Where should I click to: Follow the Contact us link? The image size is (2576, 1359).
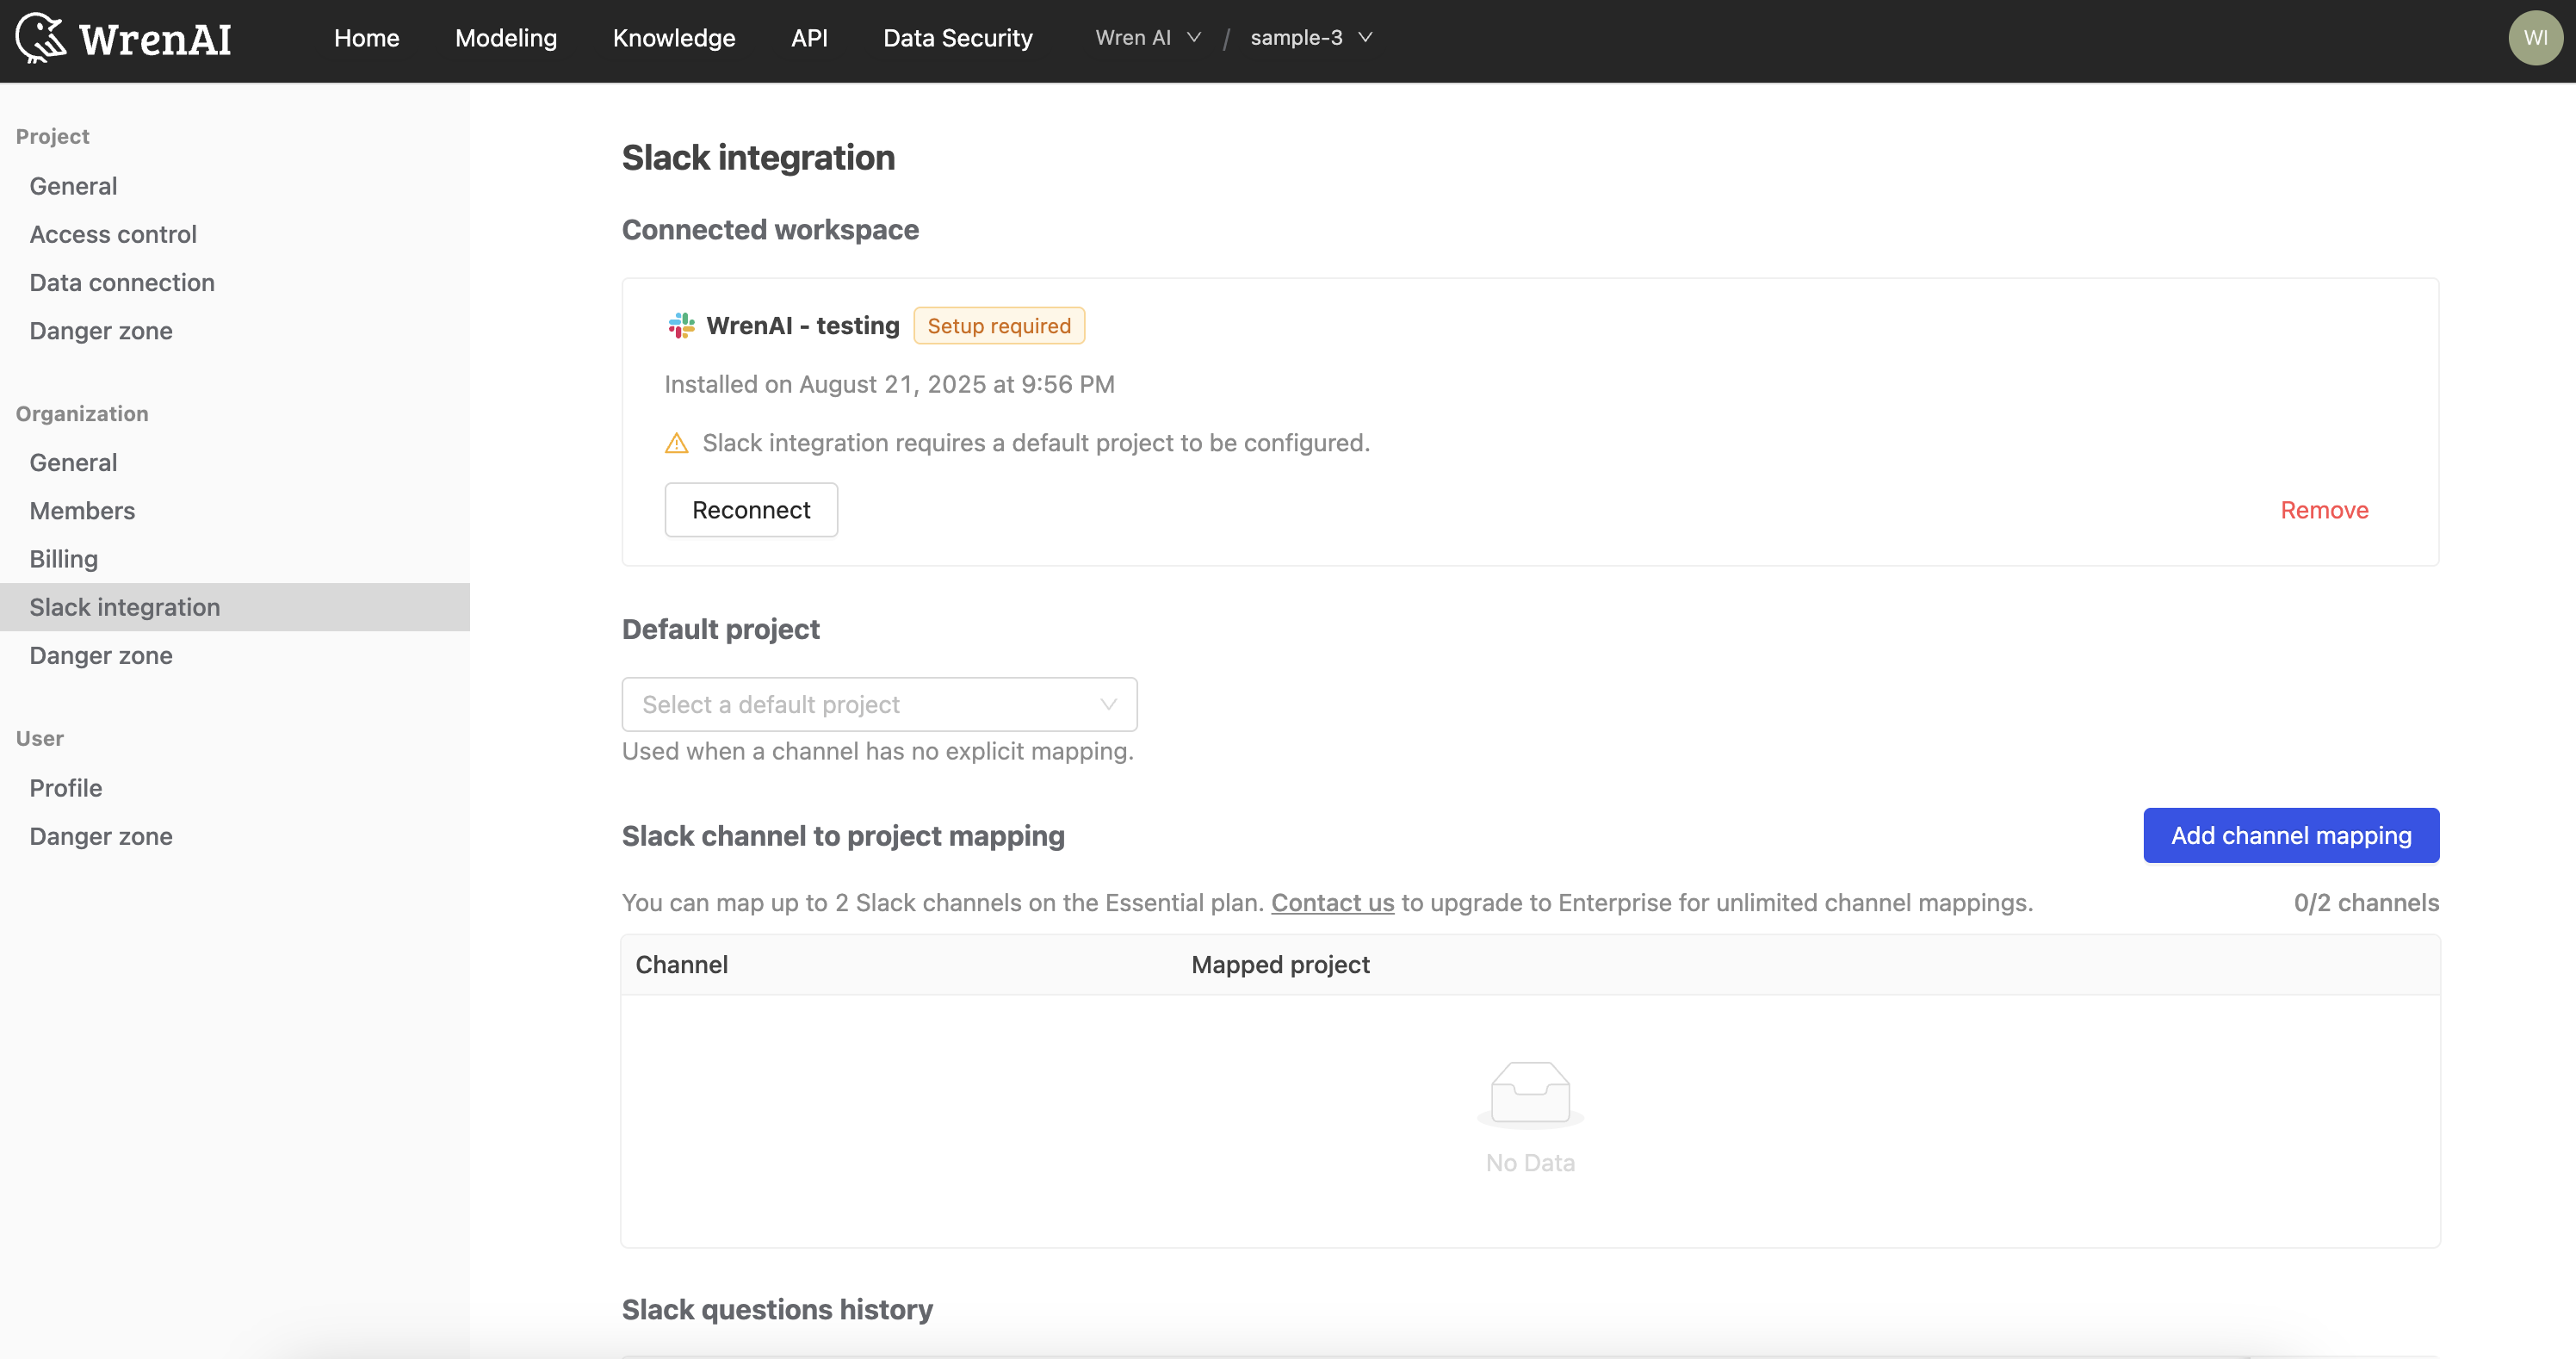click(x=1332, y=902)
